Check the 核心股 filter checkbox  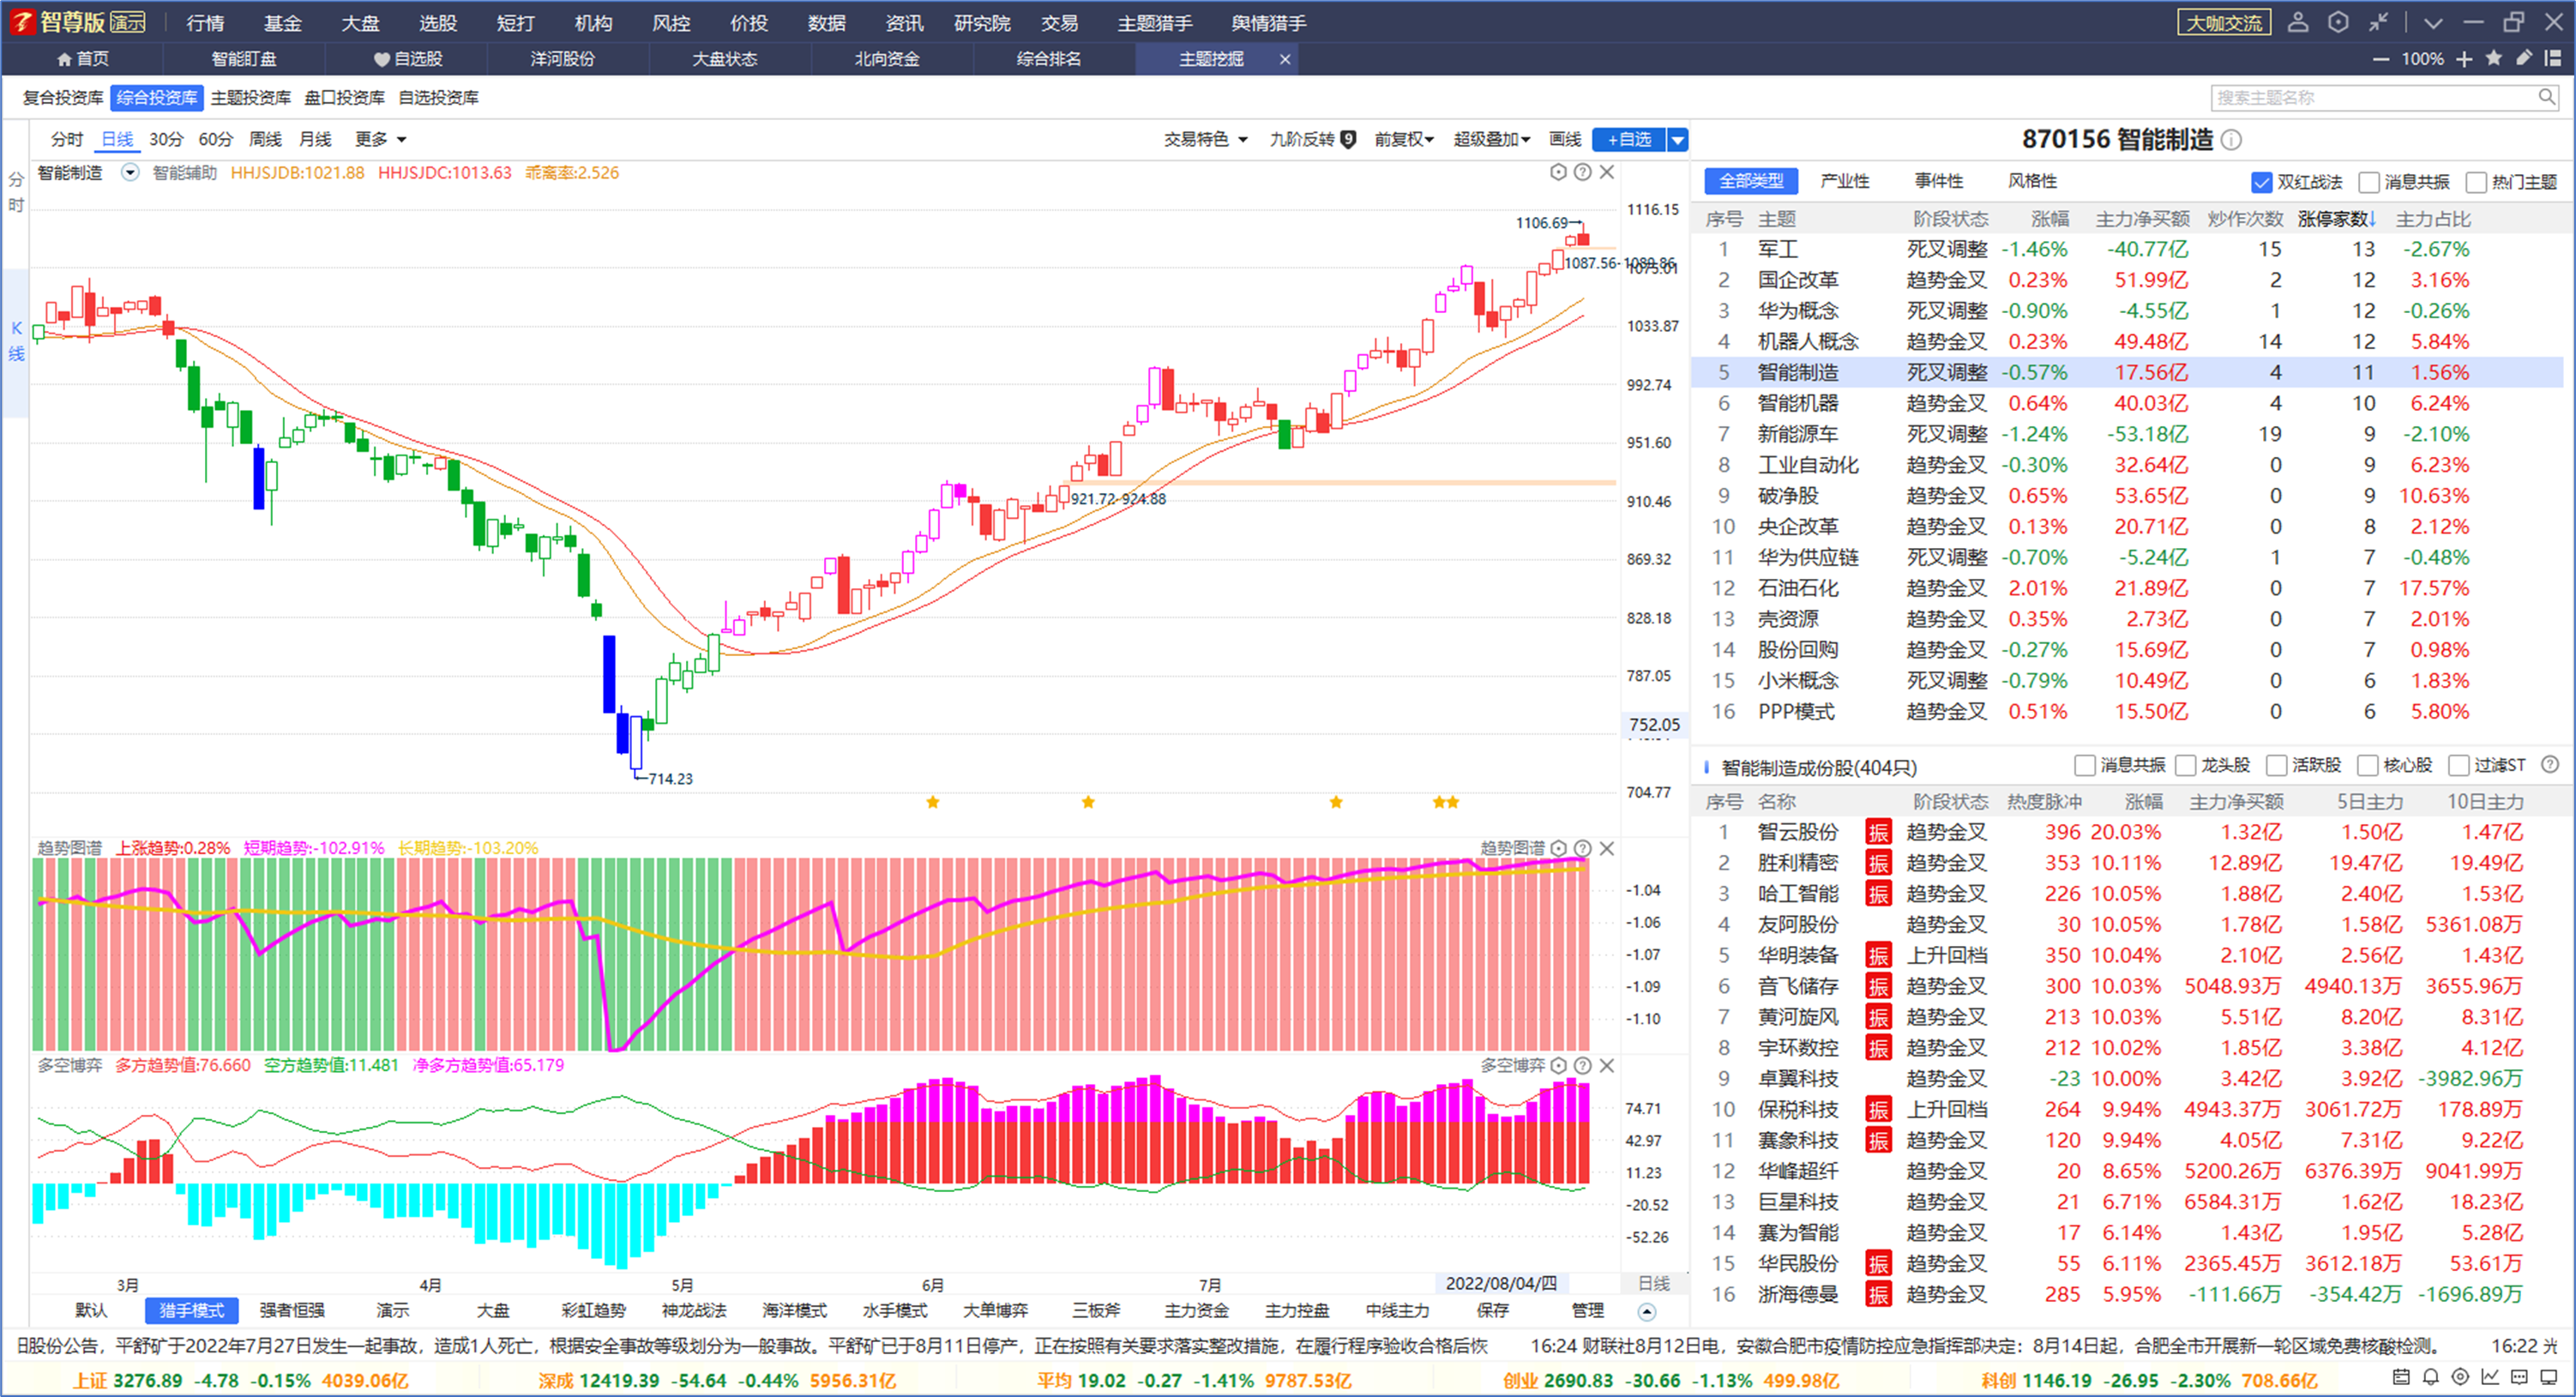2368,766
